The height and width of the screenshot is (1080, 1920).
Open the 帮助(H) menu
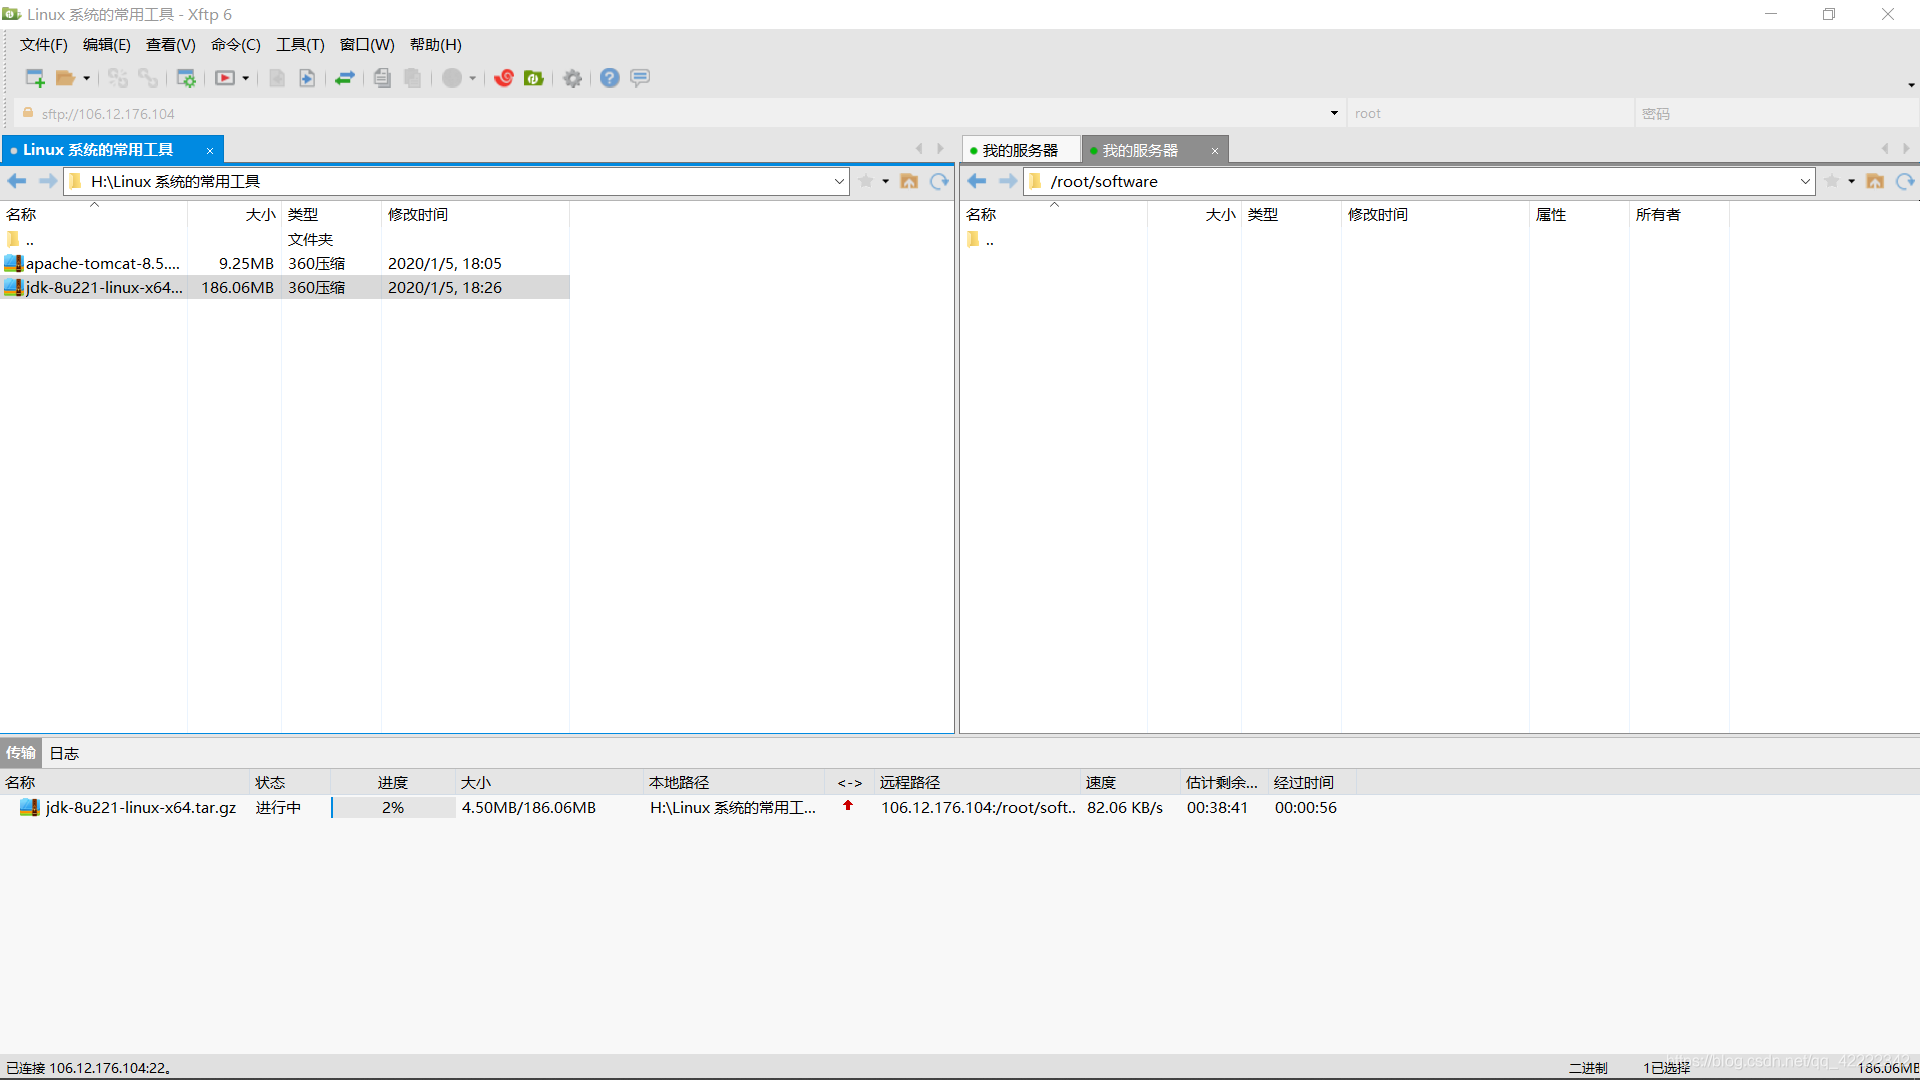[x=436, y=45]
